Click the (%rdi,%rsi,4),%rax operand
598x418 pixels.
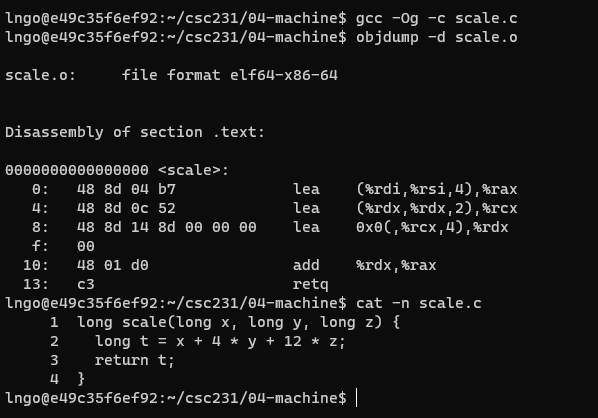point(437,189)
